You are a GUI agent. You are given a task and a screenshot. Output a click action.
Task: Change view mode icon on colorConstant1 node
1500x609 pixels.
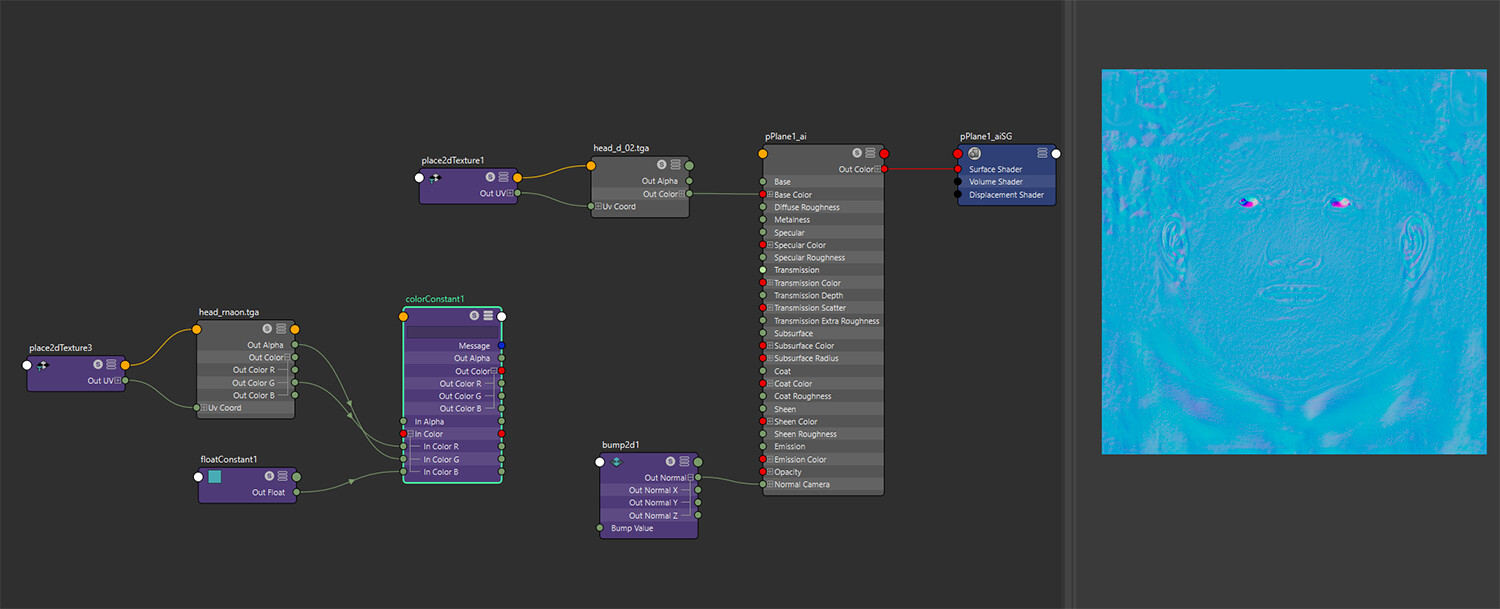(x=488, y=316)
